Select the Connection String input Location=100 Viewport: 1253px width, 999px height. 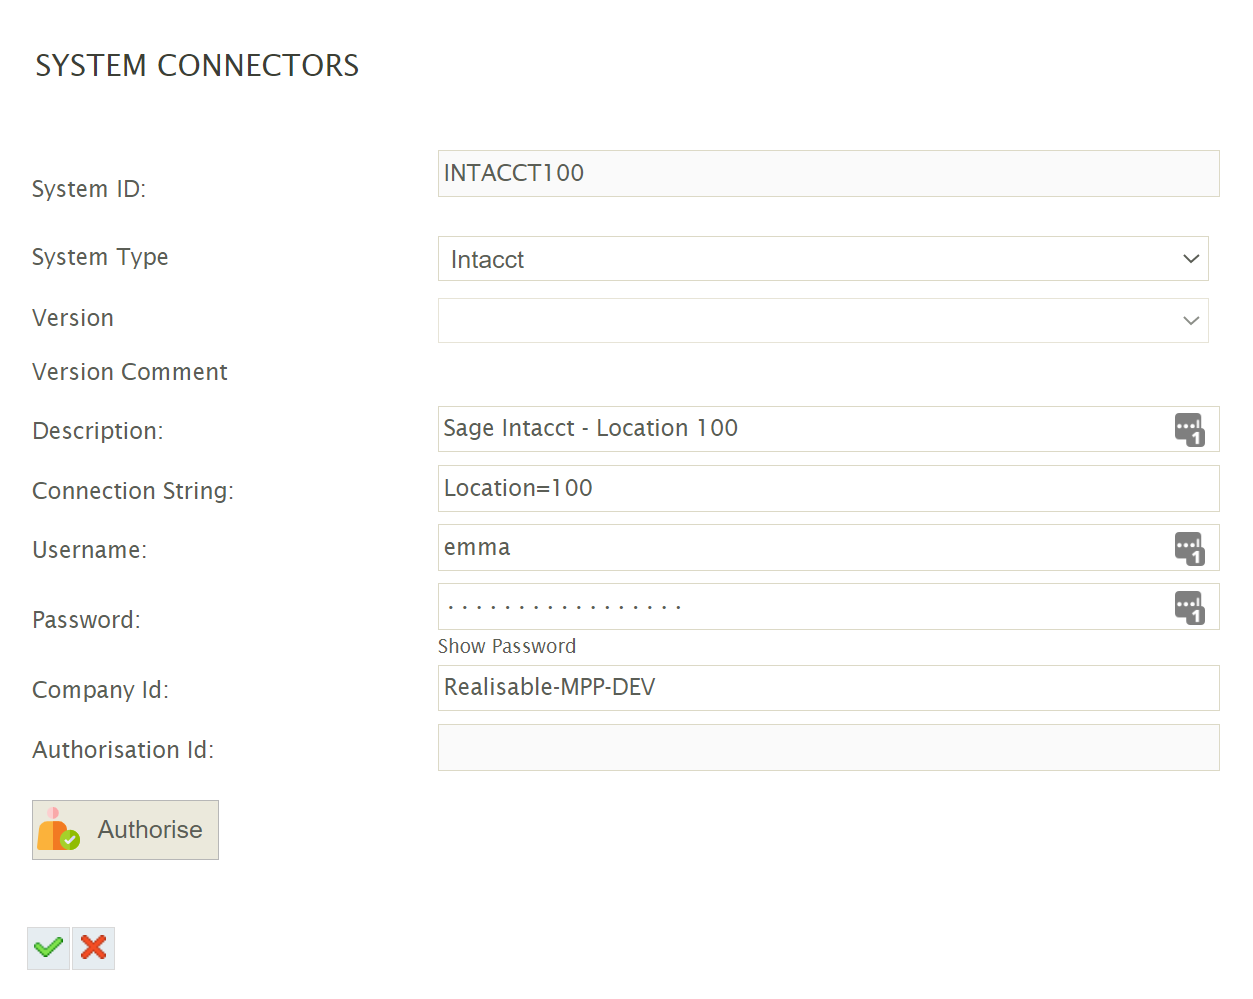(x=827, y=489)
